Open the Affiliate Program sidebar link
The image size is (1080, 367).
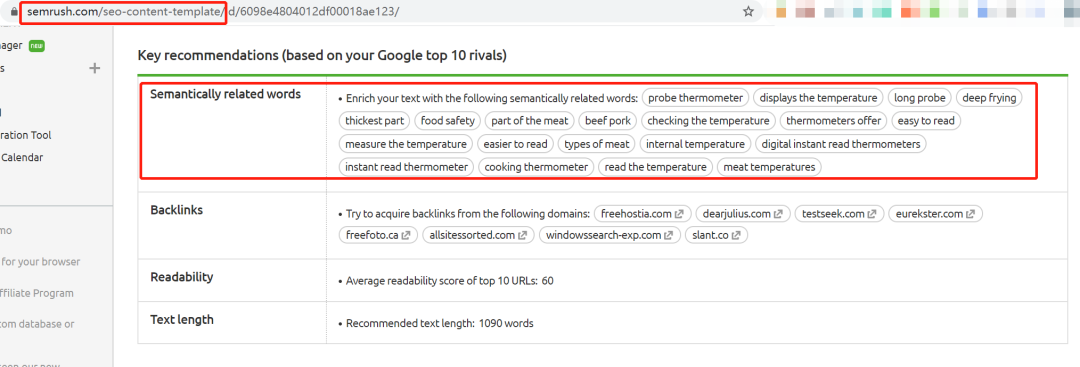37,293
